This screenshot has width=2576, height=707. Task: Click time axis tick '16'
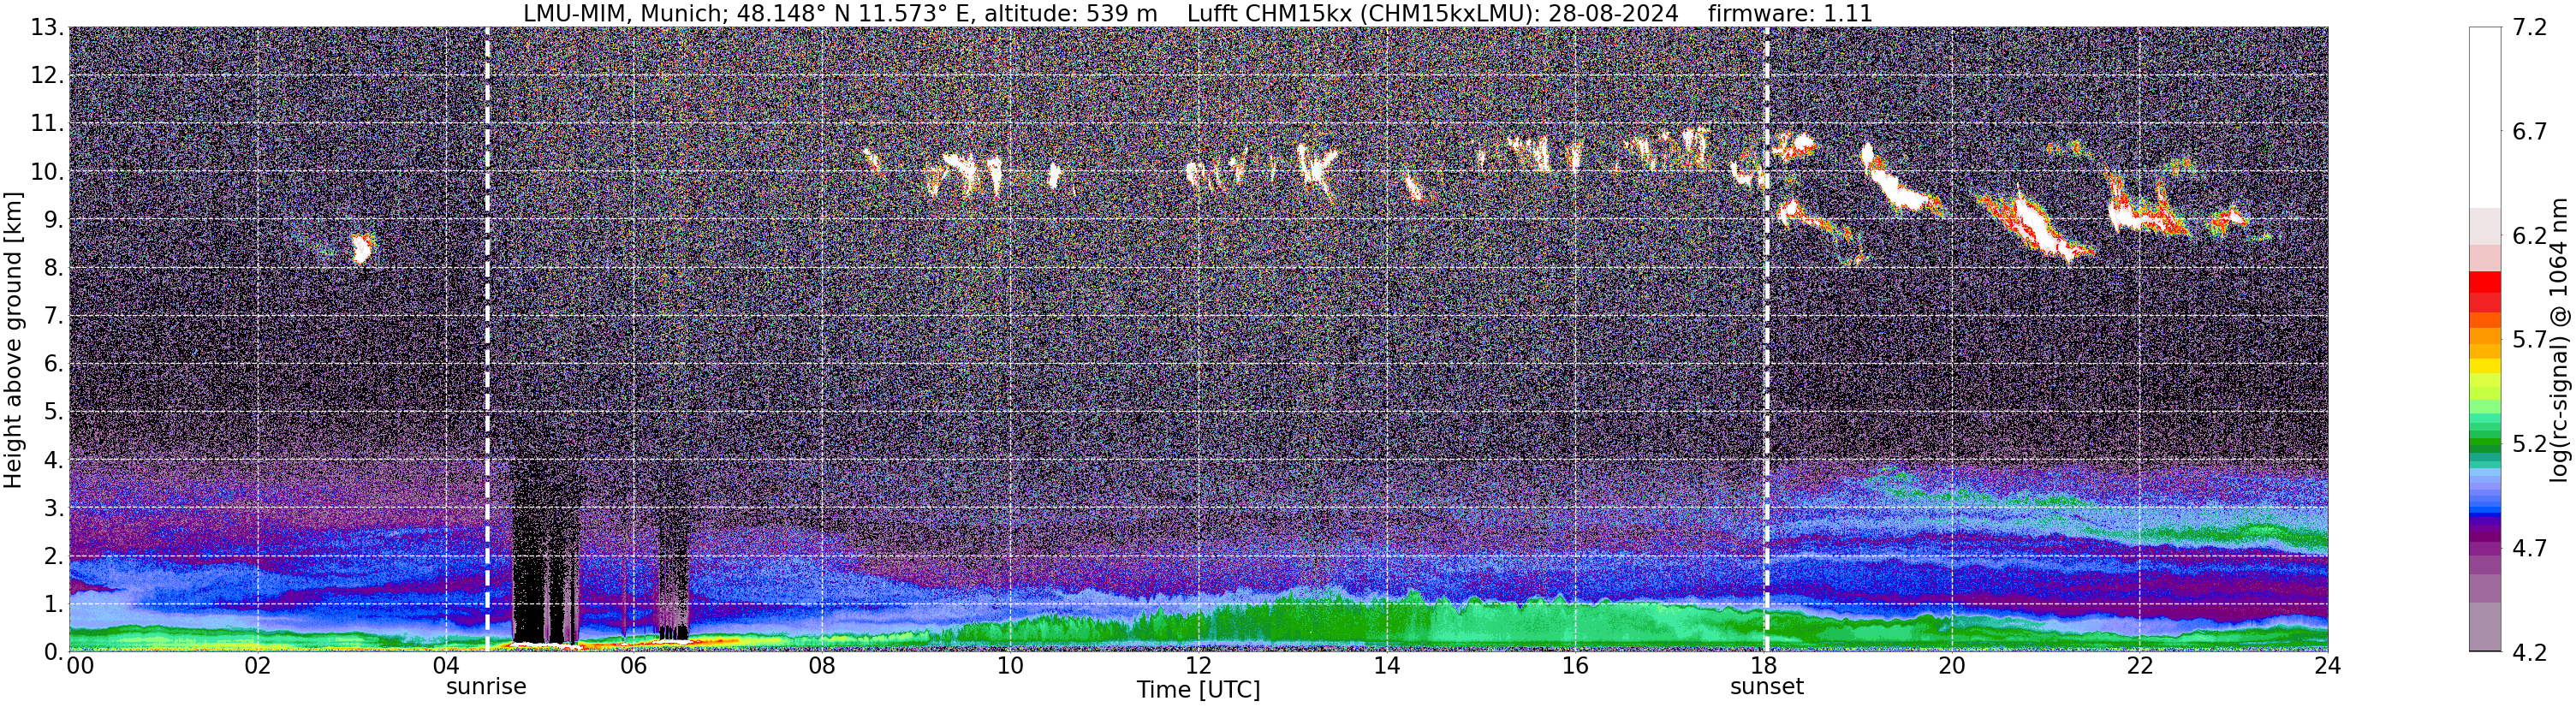point(1575,666)
